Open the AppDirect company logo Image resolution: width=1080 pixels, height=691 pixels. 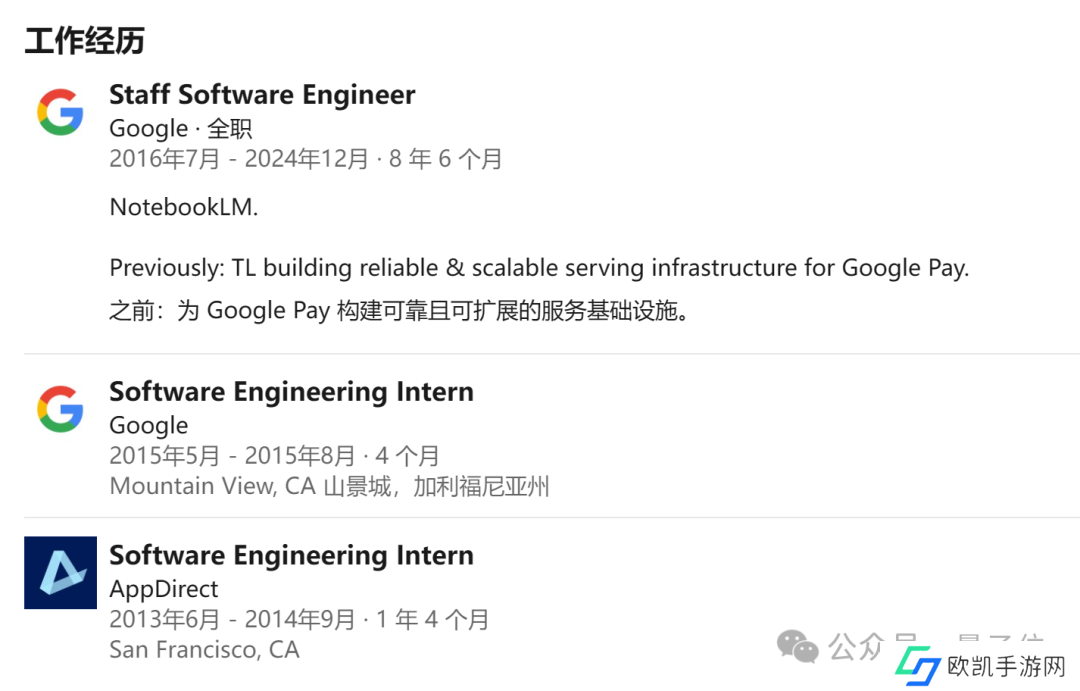[60, 572]
